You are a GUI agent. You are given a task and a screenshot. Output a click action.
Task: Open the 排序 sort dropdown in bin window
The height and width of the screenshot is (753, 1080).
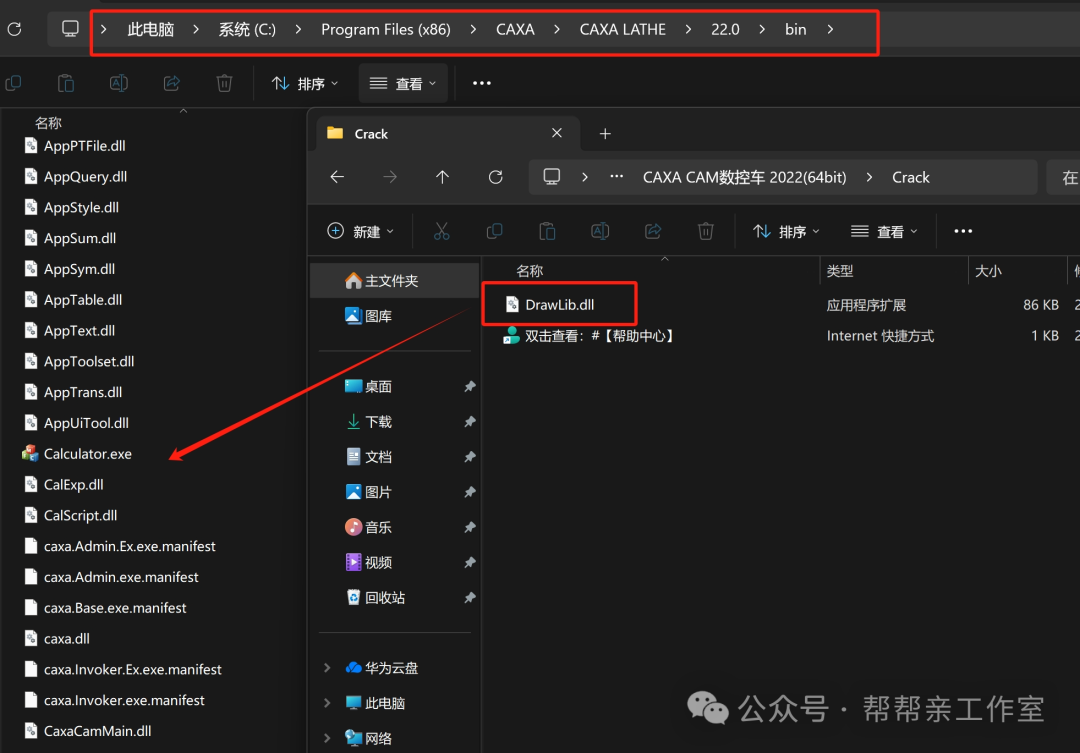[x=305, y=83]
